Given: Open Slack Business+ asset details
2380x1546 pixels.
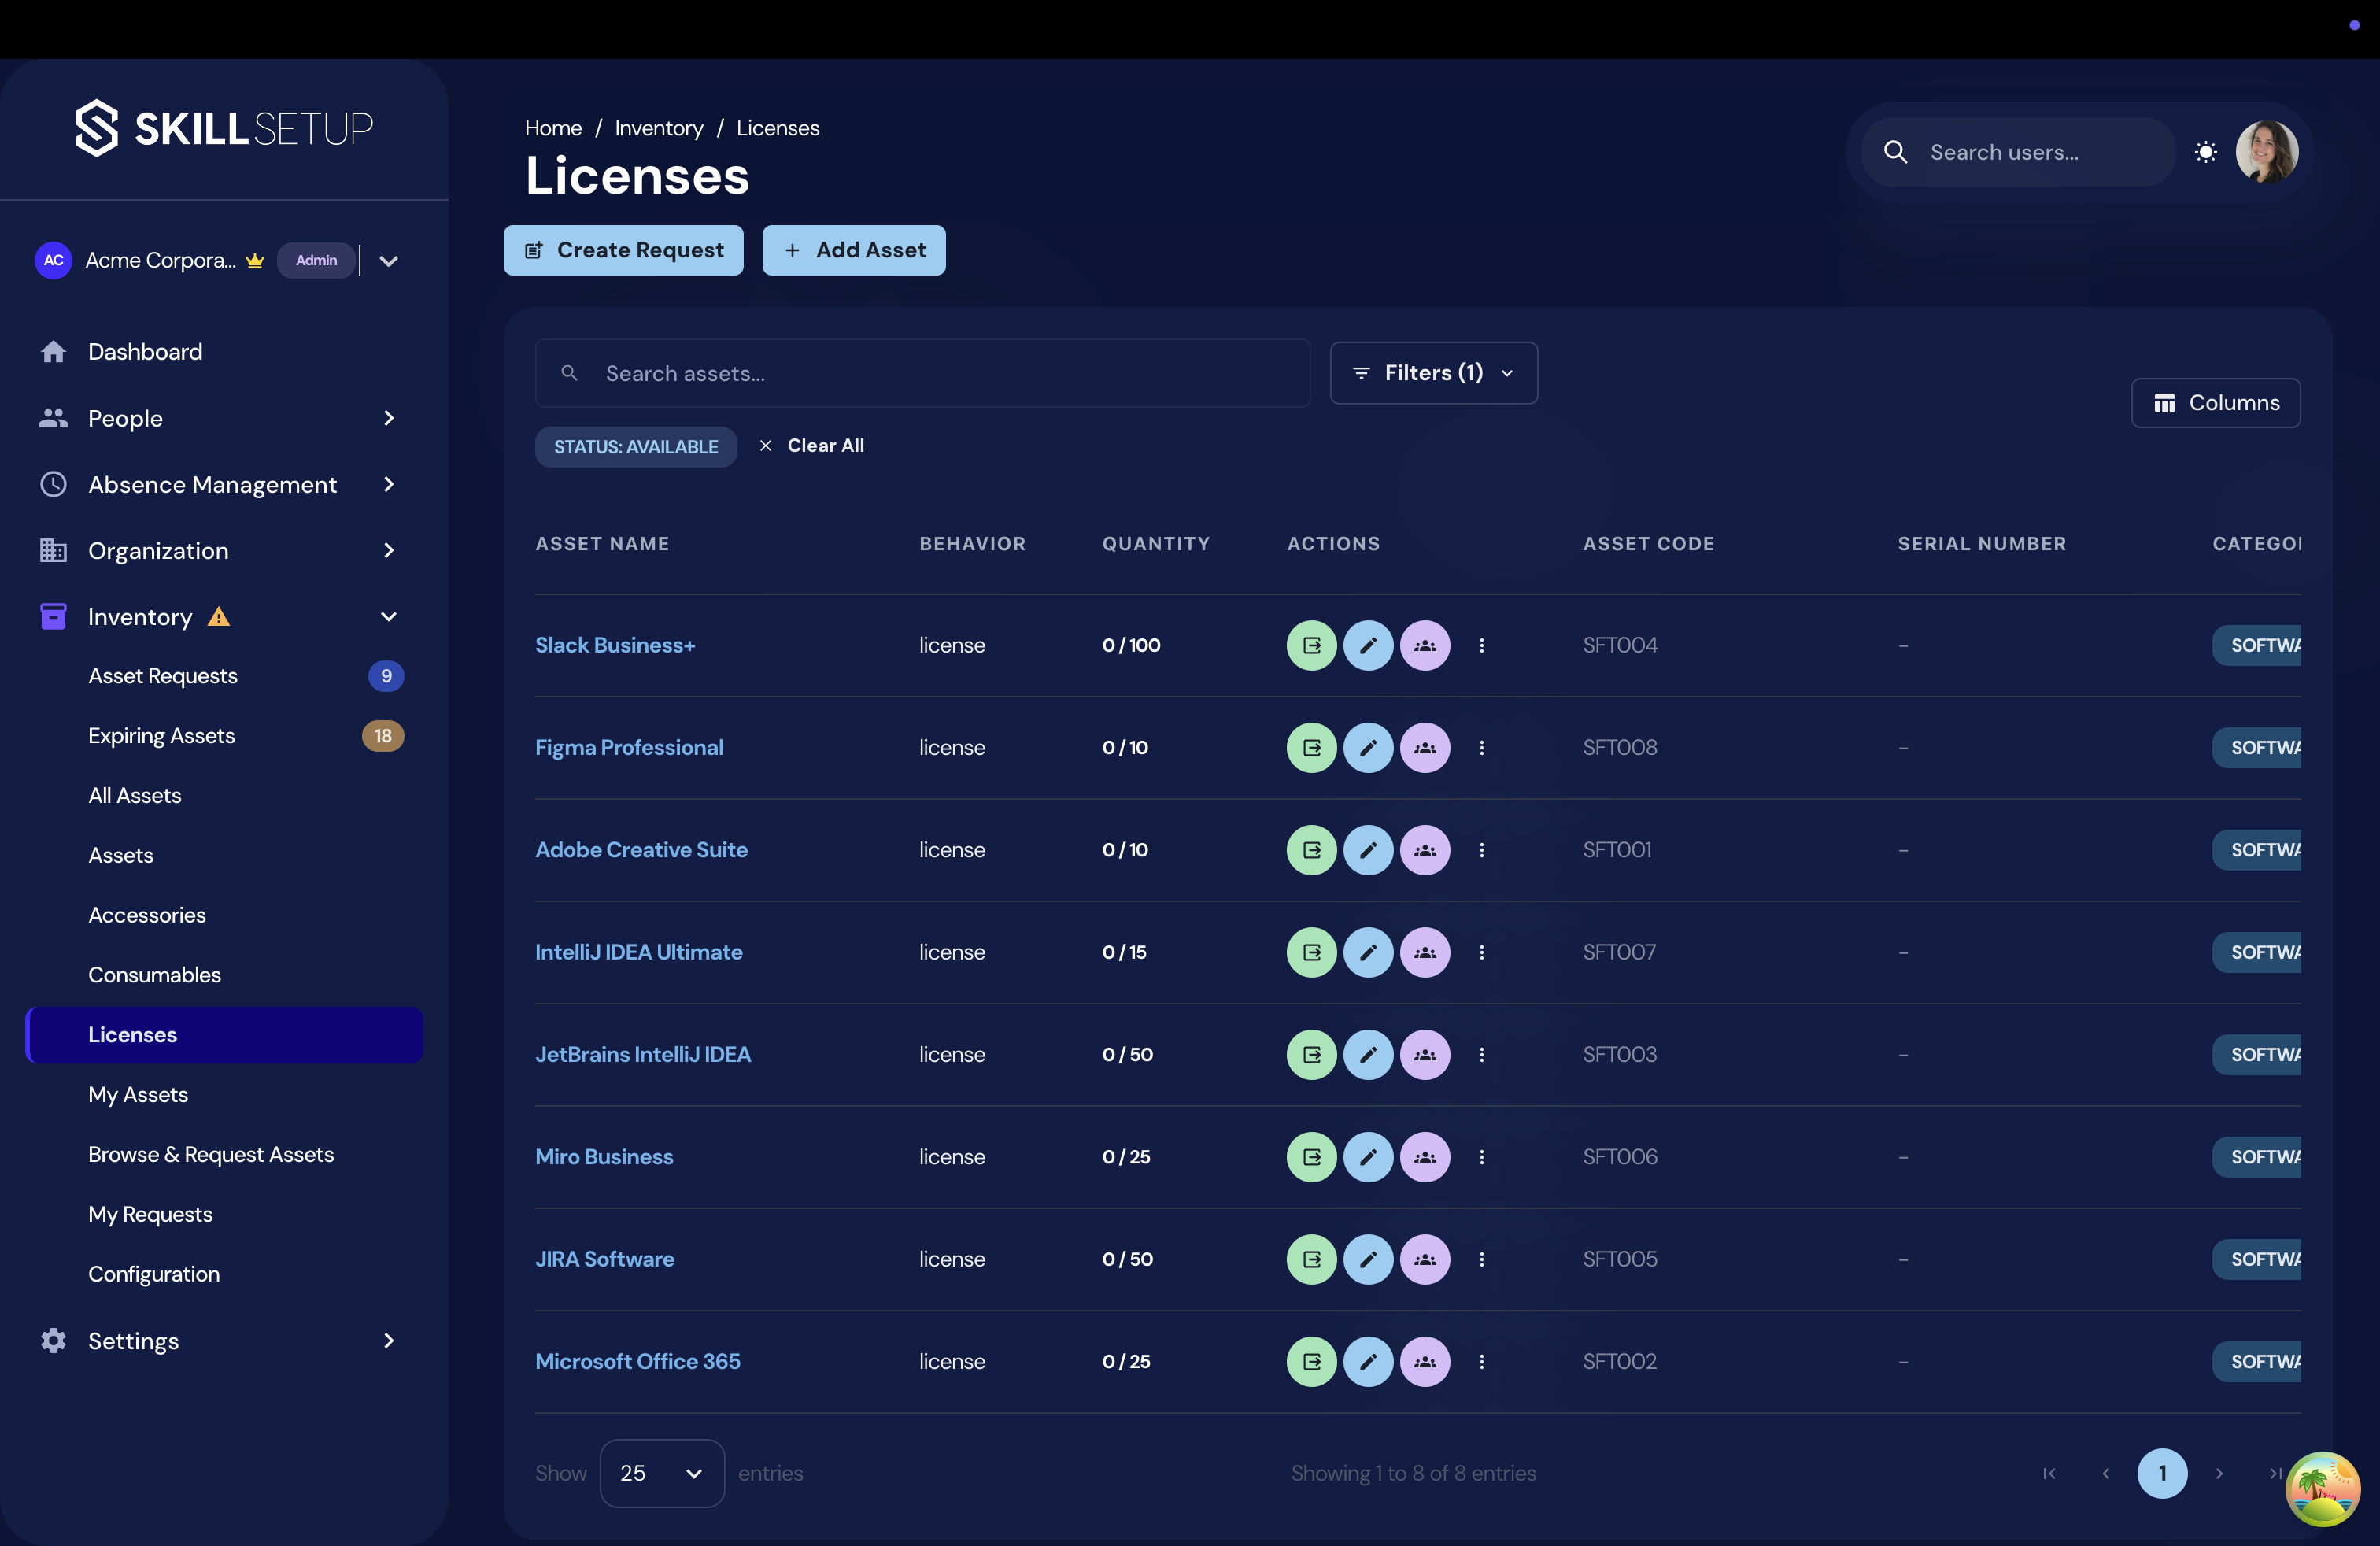Looking at the screenshot, I should point(614,645).
